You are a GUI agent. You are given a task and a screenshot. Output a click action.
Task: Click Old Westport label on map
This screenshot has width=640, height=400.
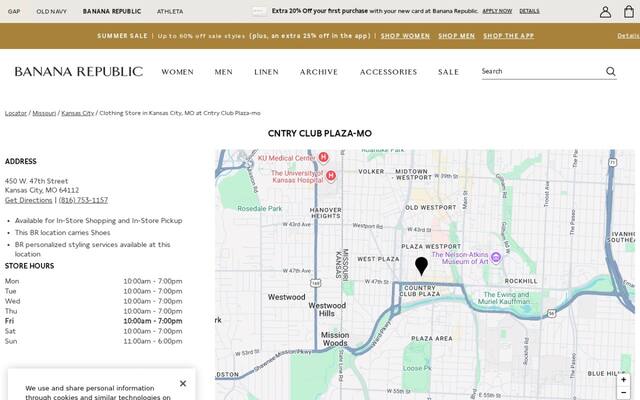[431, 207]
